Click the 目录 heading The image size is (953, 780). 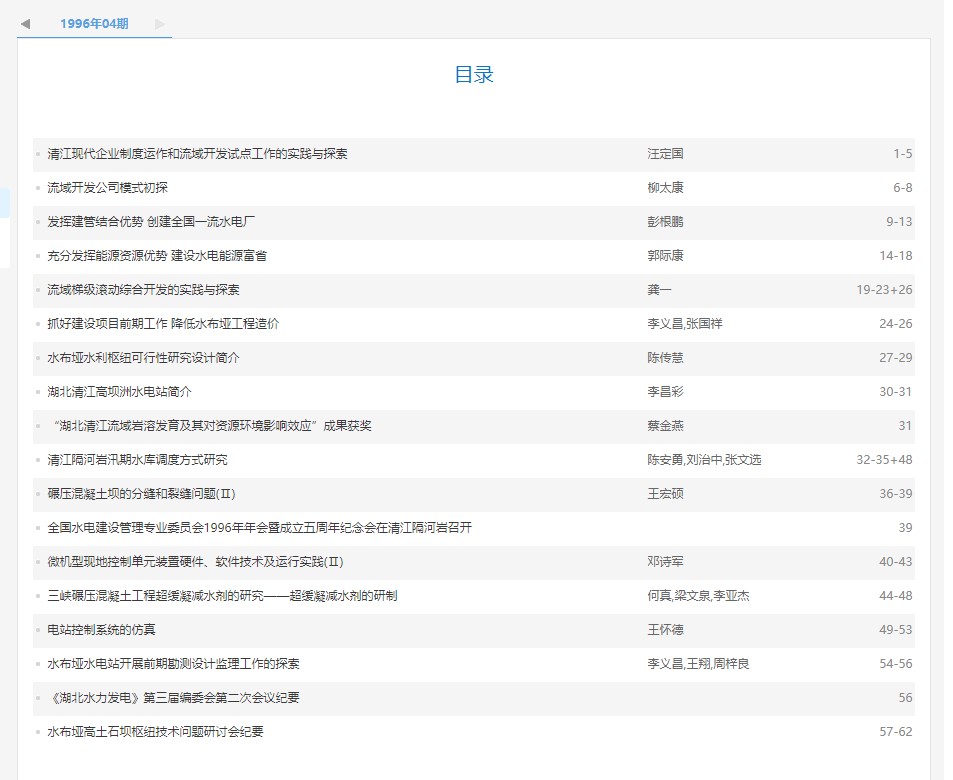coord(474,75)
